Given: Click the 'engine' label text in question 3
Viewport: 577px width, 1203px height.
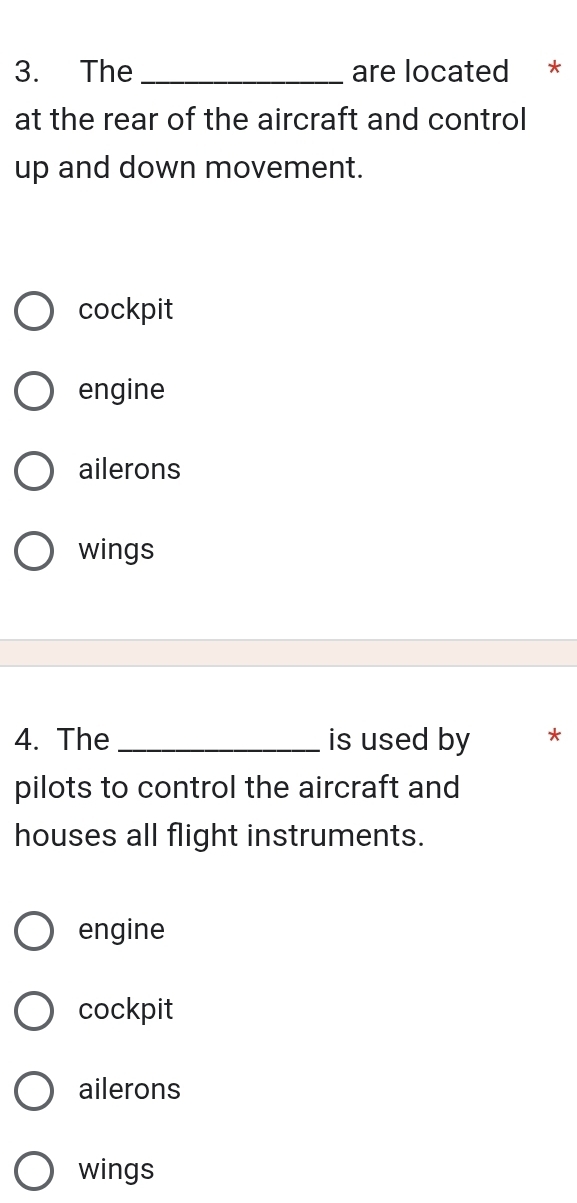Looking at the screenshot, I should pos(121,390).
